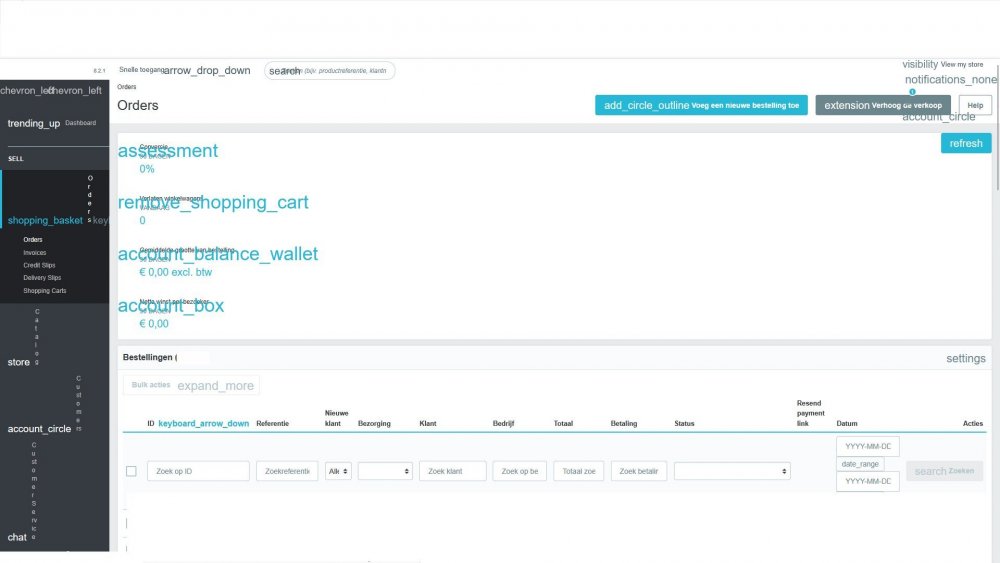The image size is (1000, 563).
Task: Click the visibility View my store icon
Action: coord(920,64)
